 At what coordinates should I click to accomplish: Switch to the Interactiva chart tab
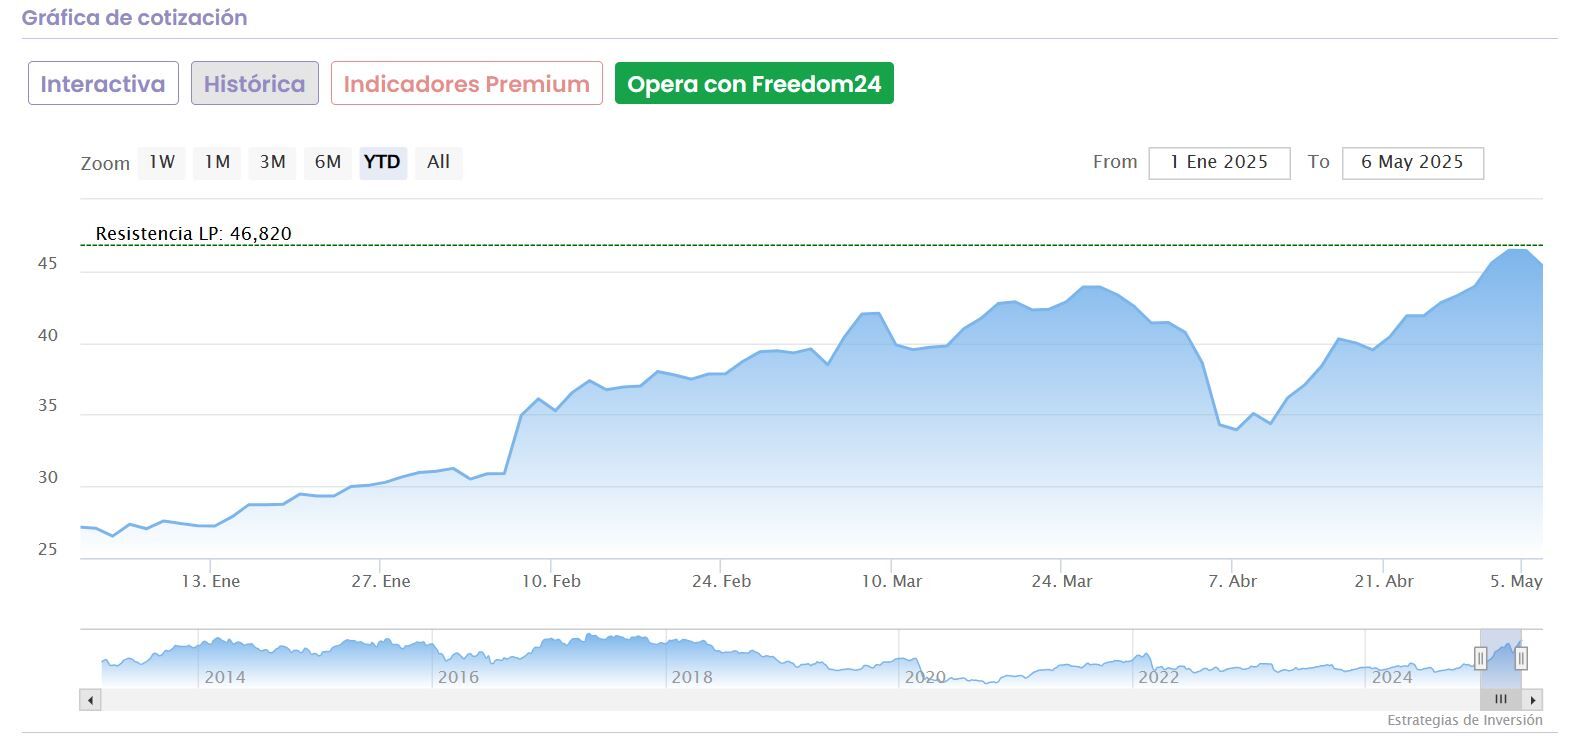pos(103,84)
